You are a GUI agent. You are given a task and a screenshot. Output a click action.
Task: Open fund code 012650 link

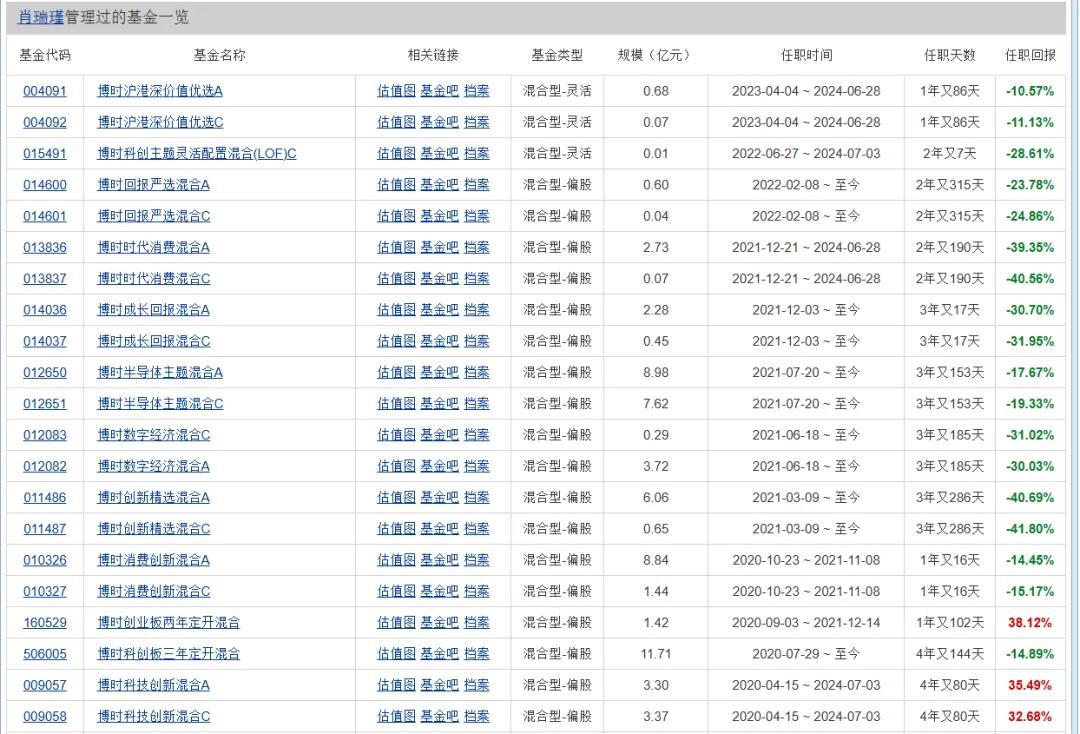pyautogui.click(x=45, y=373)
